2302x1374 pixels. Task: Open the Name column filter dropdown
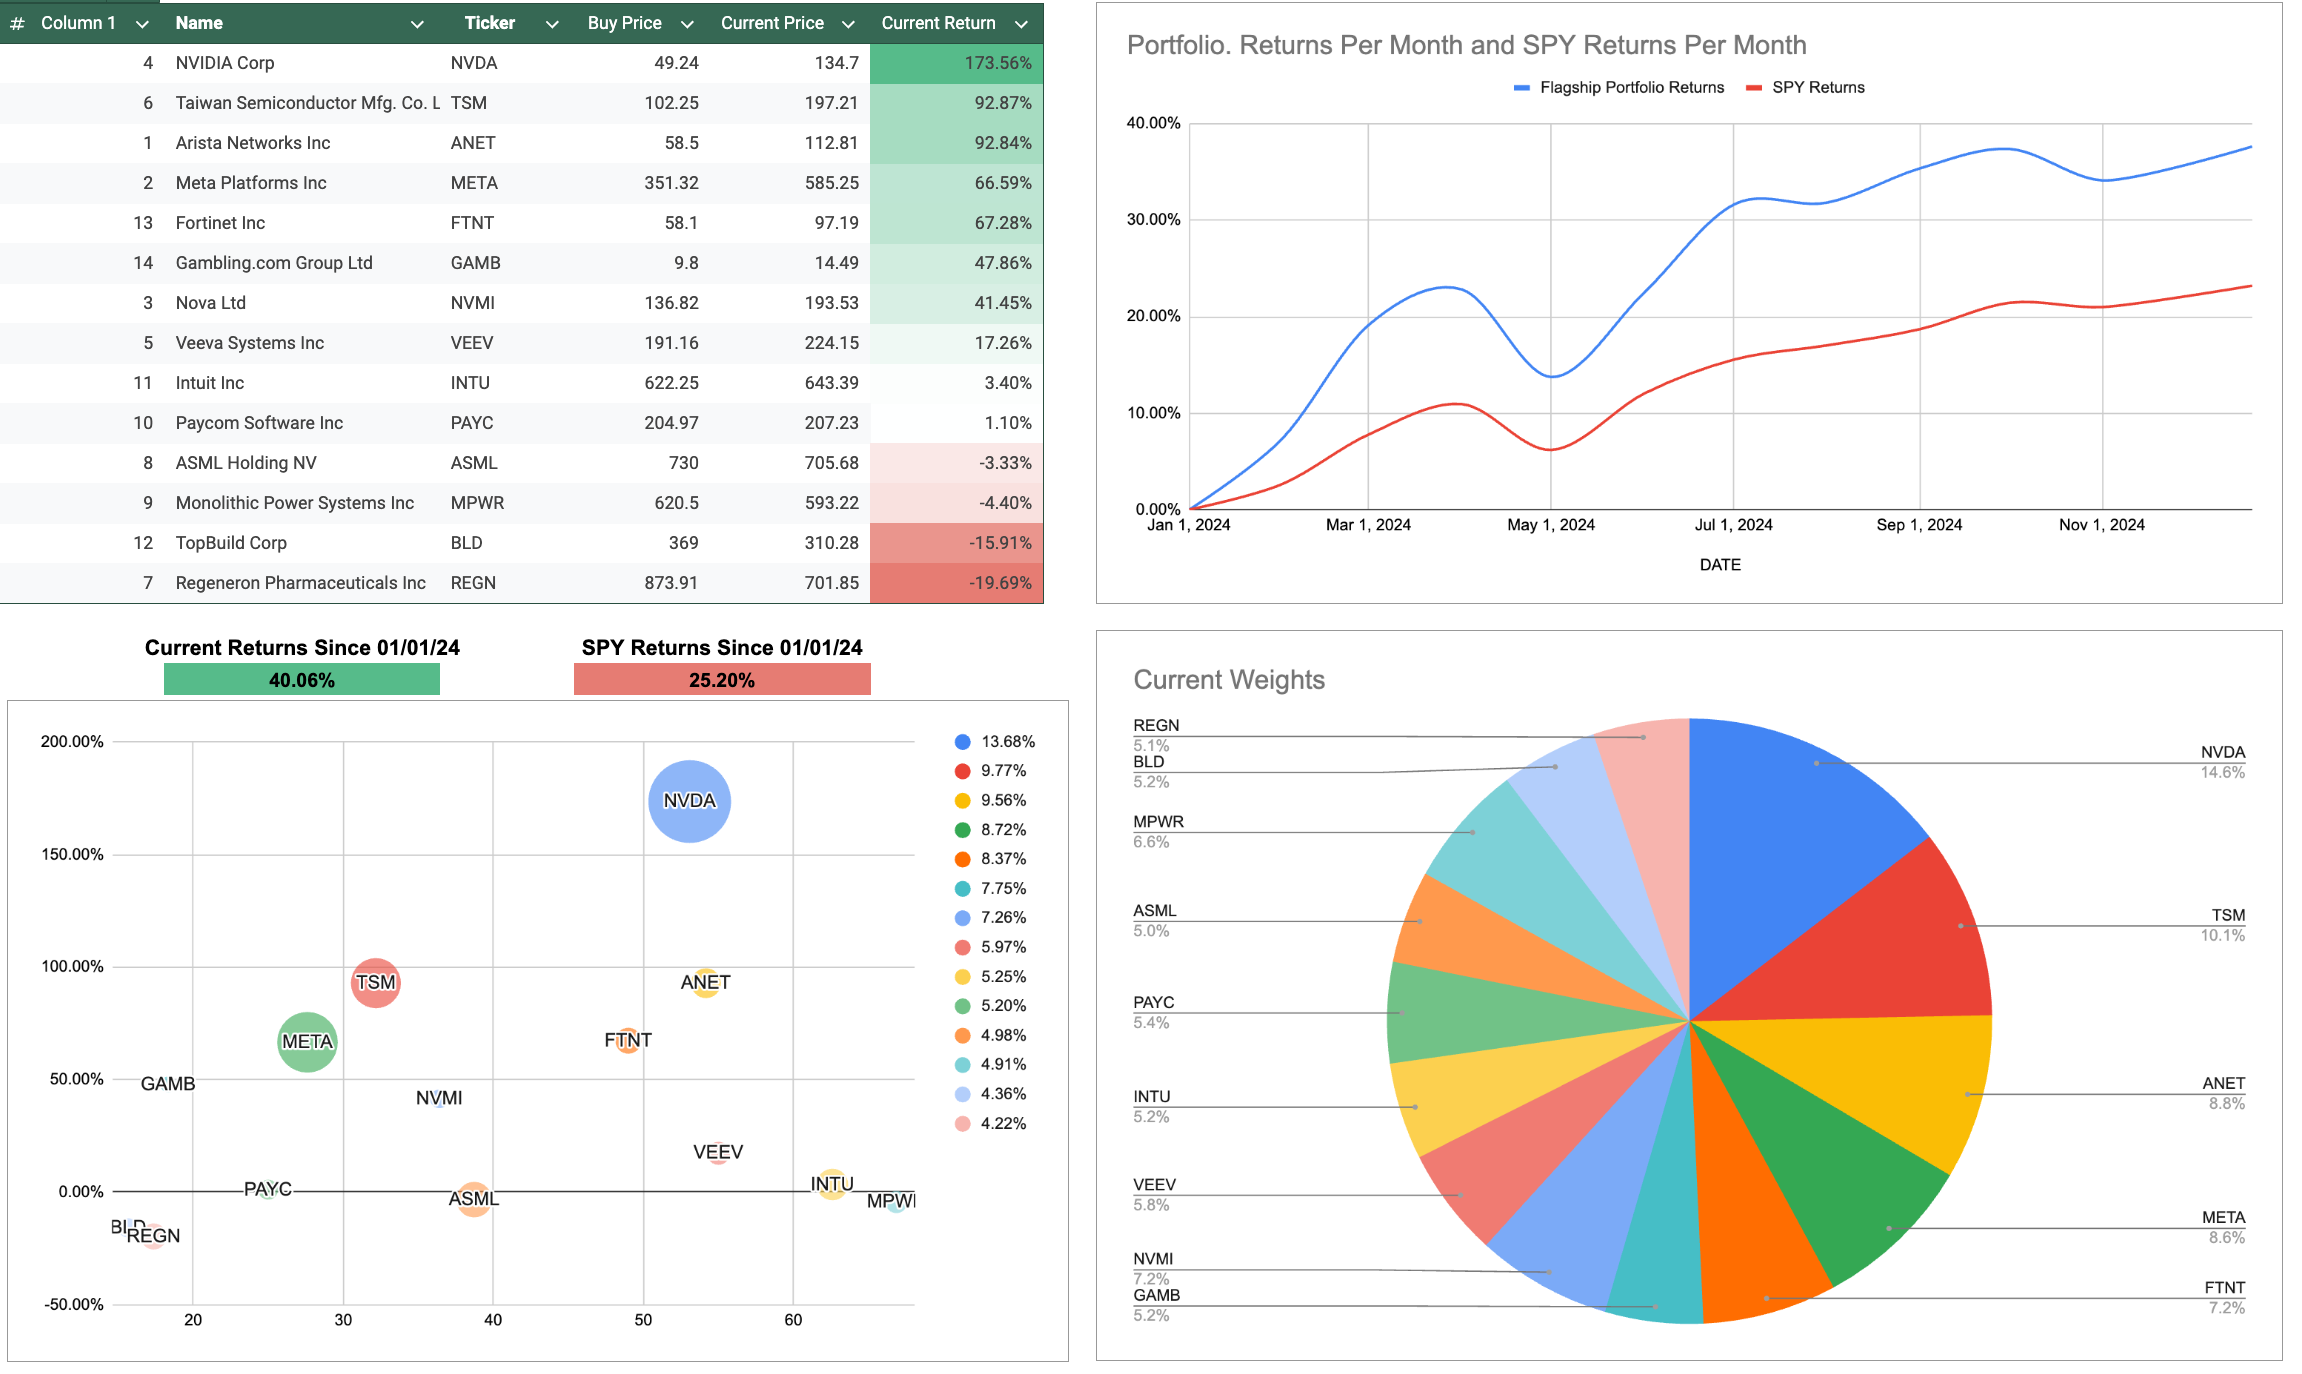(417, 24)
